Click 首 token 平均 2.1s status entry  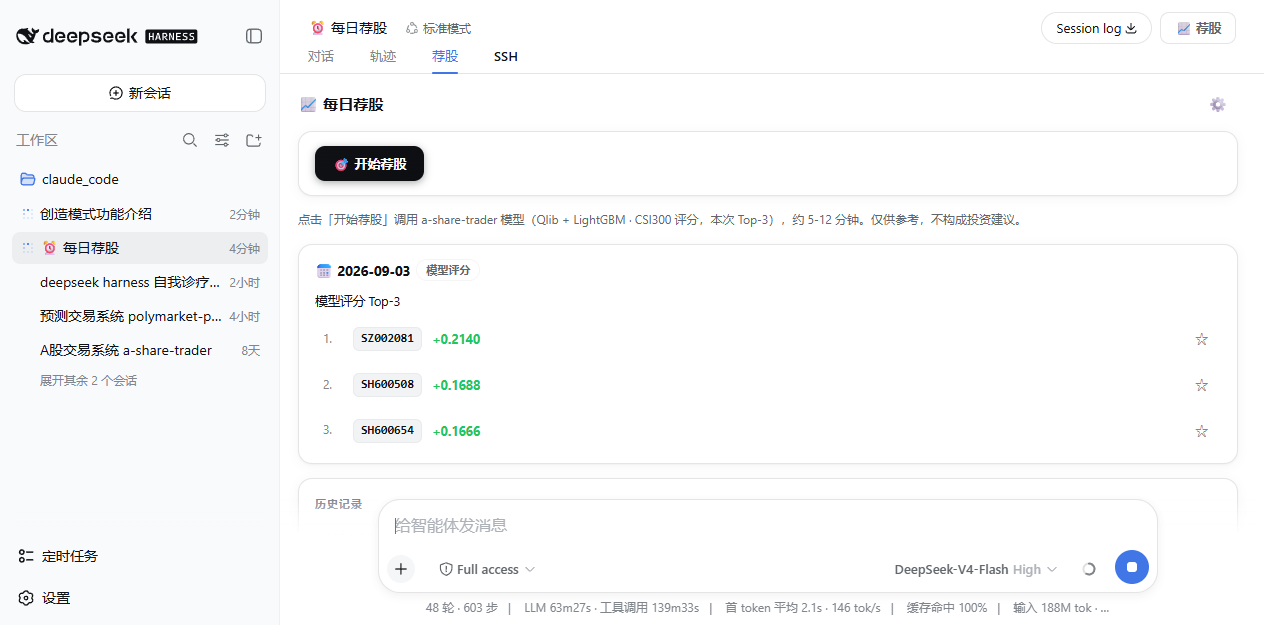803,607
